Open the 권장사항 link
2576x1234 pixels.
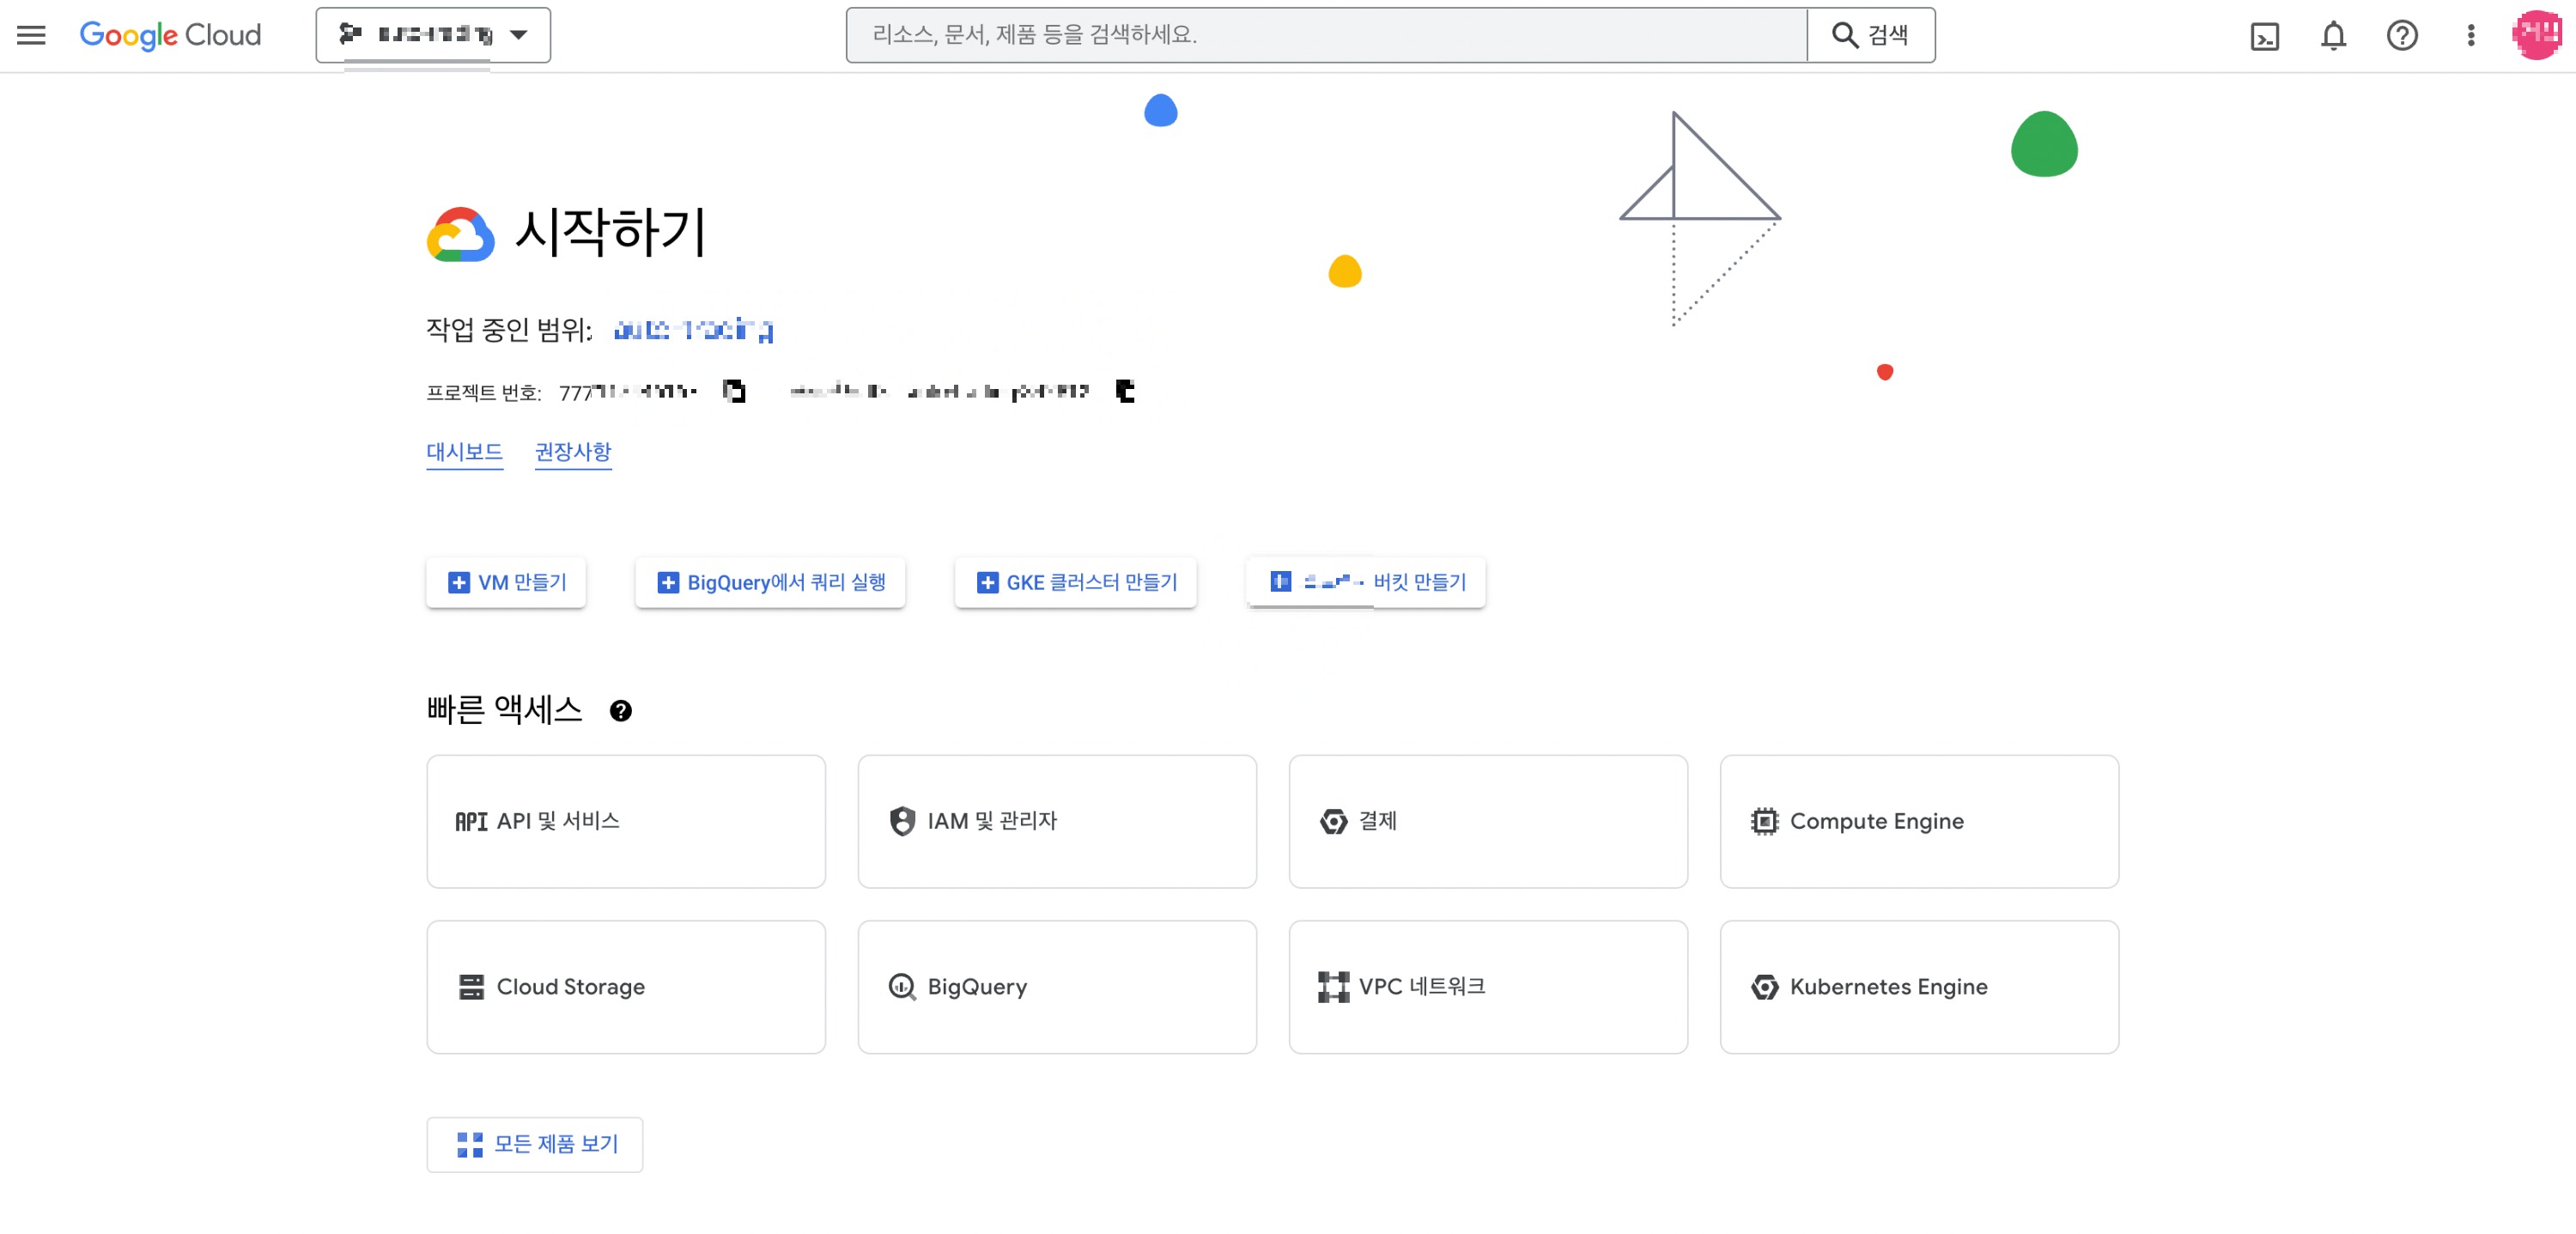[x=572, y=452]
